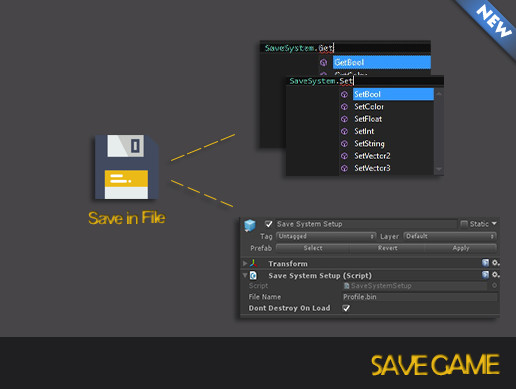This screenshot has width=516, height=389.
Task: Select SetBool in the autocomplete list
Action: (x=393, y=94)
